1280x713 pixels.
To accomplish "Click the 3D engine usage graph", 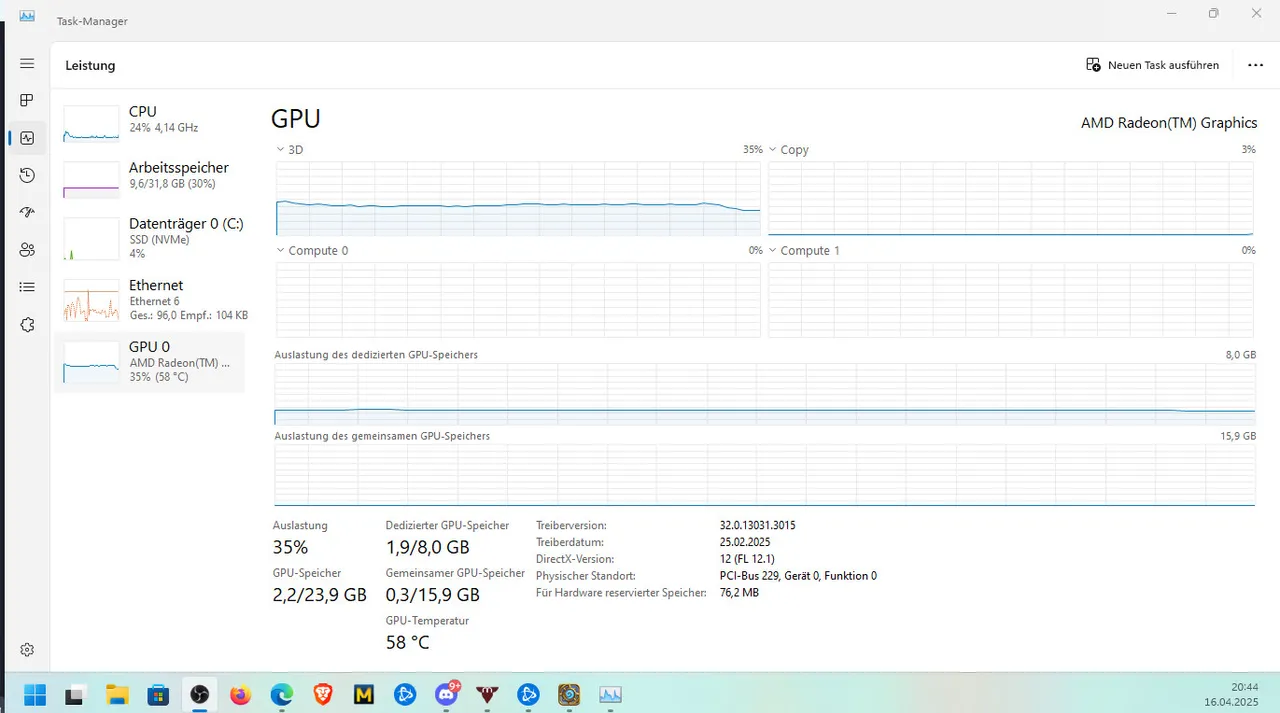I will (518, 198).
